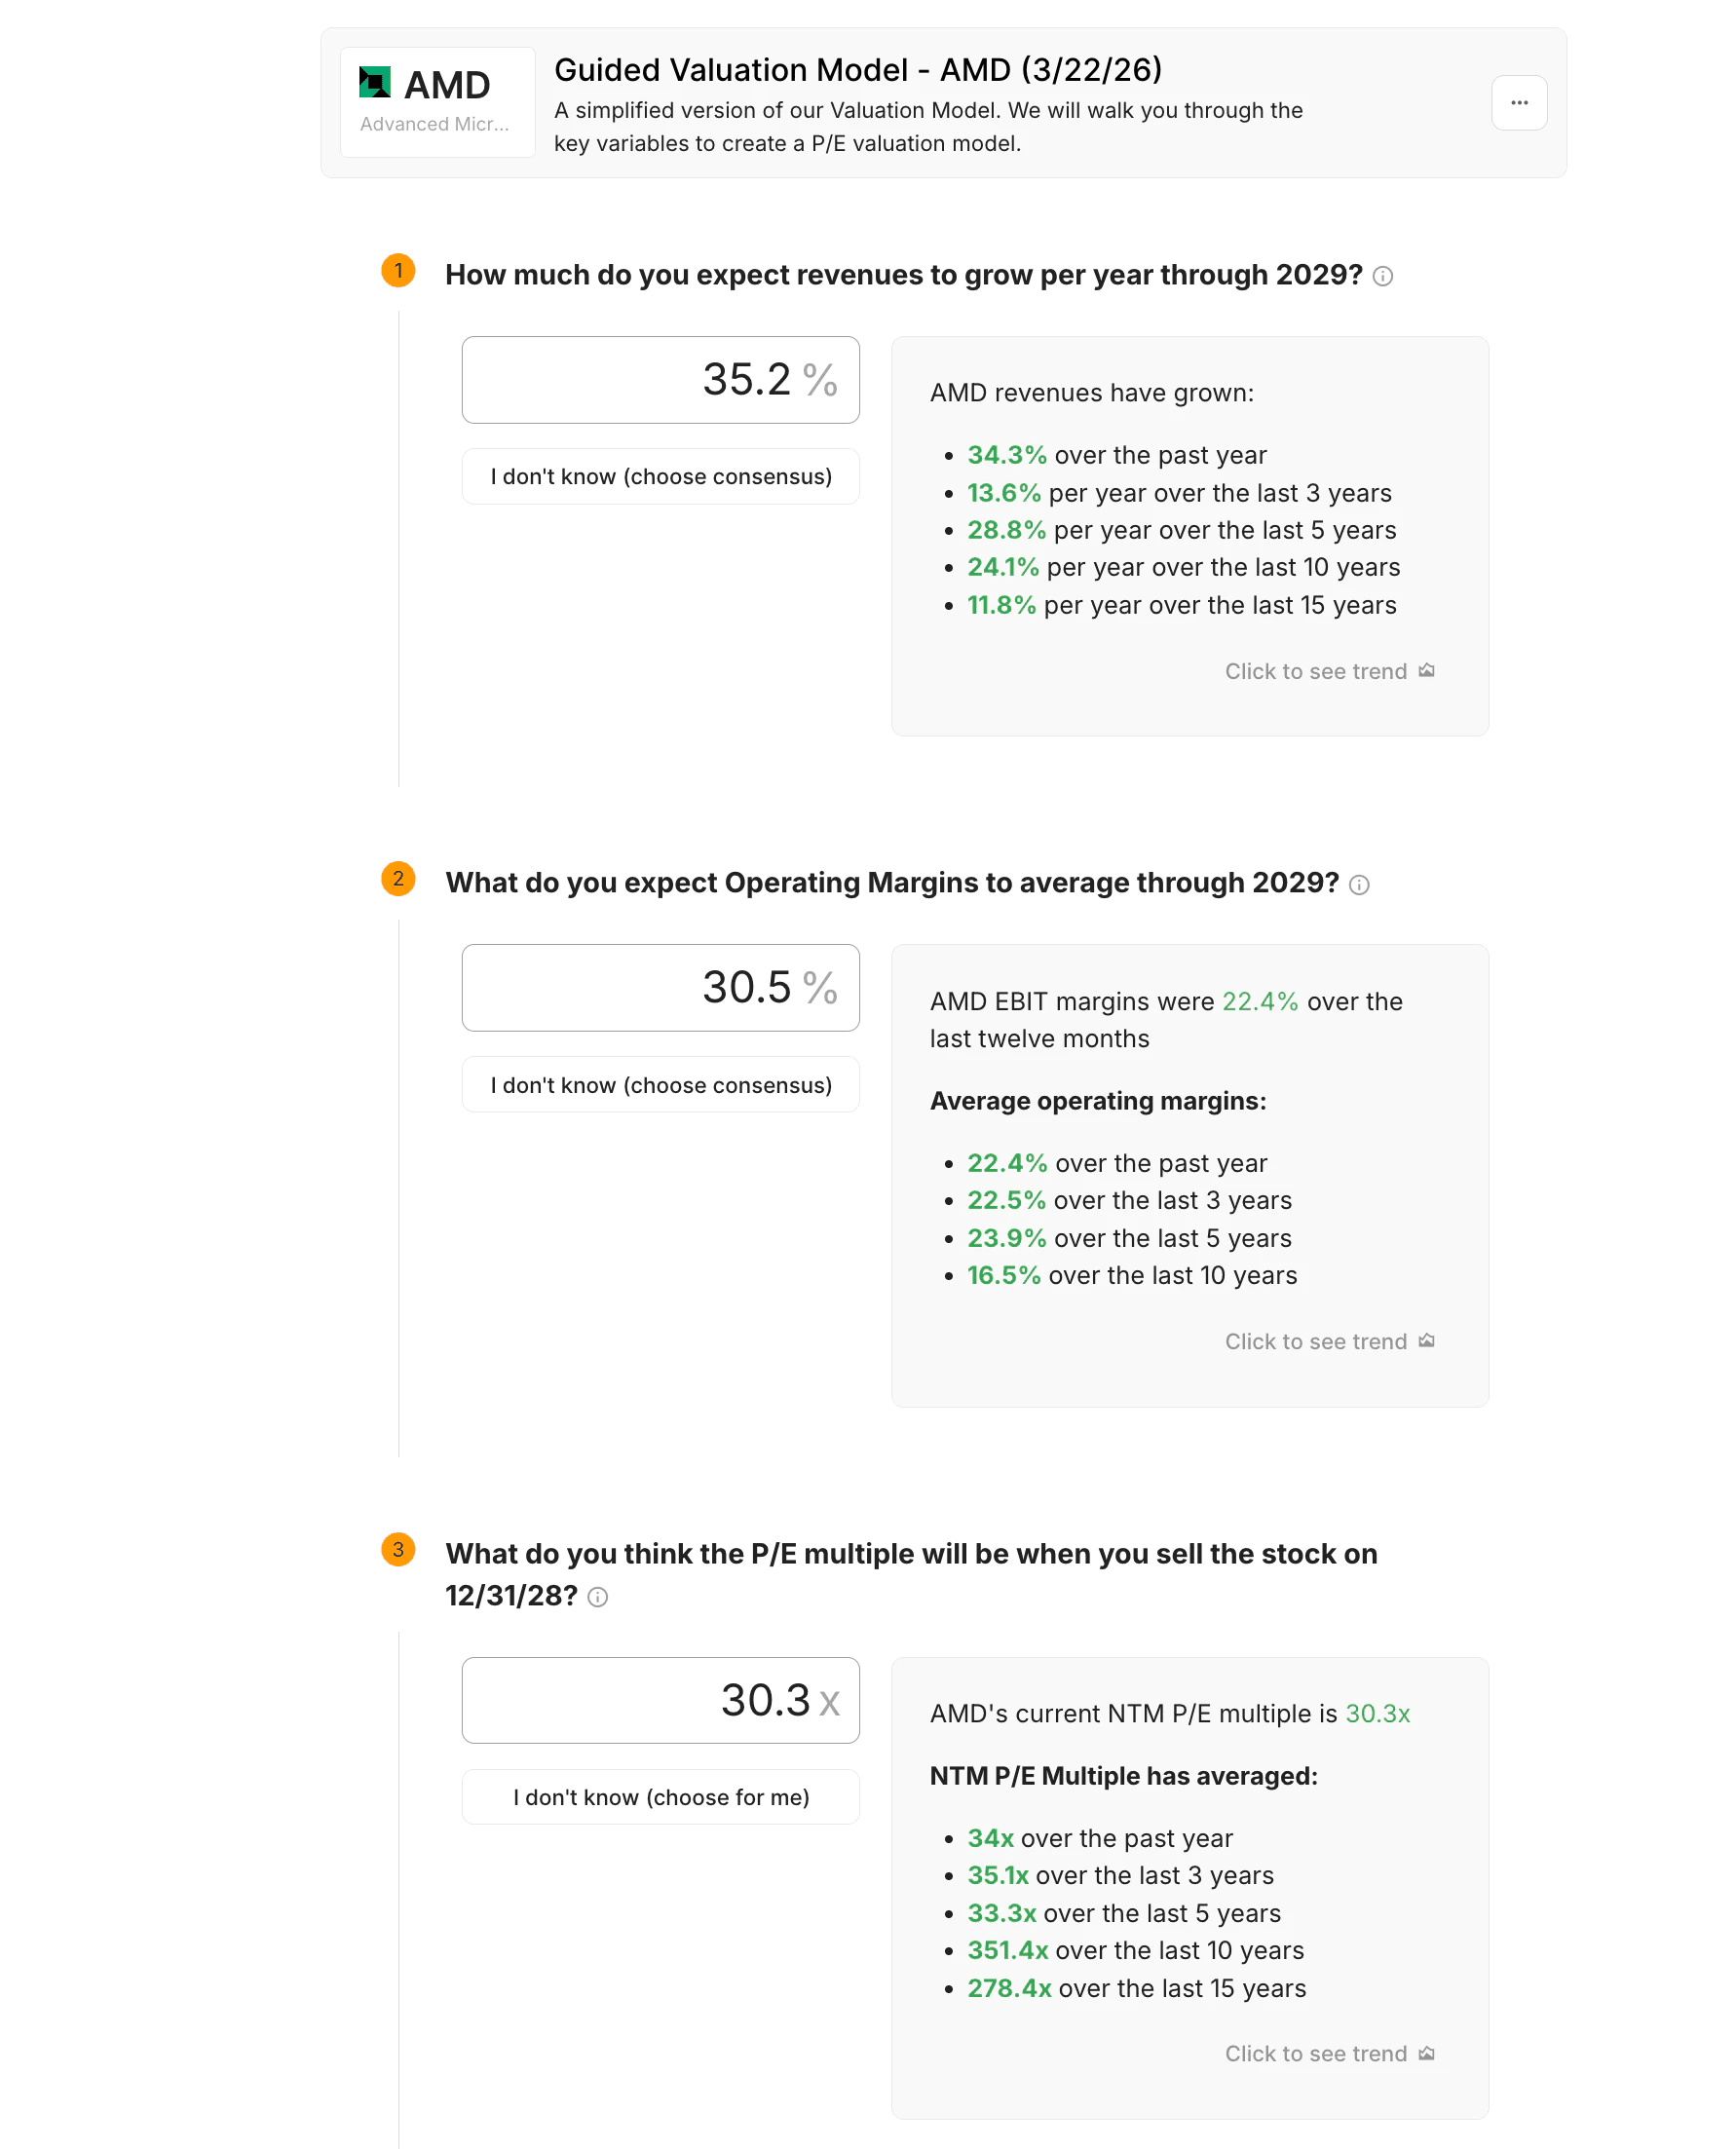This screenshot has width=1736, height=2149.
Task: Open the three-dots options menu
Action: point(1518,103)
